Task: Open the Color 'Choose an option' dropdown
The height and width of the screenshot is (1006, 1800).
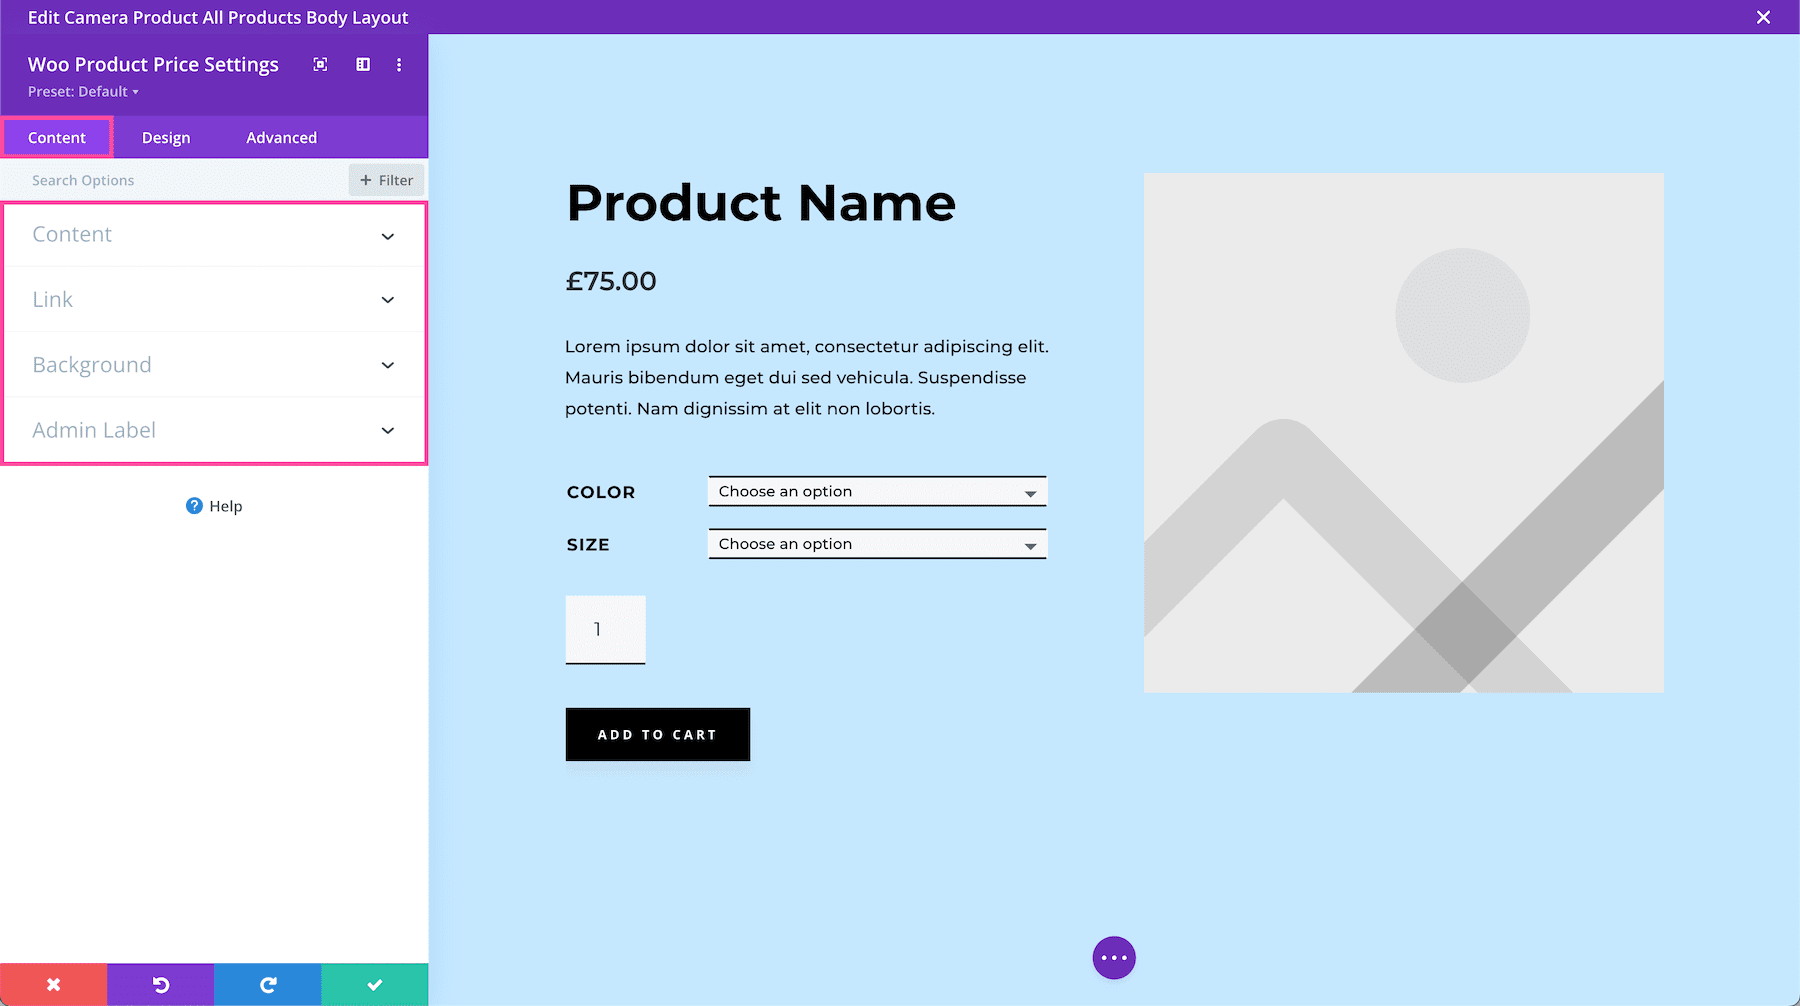Action: tap(876, 491)
